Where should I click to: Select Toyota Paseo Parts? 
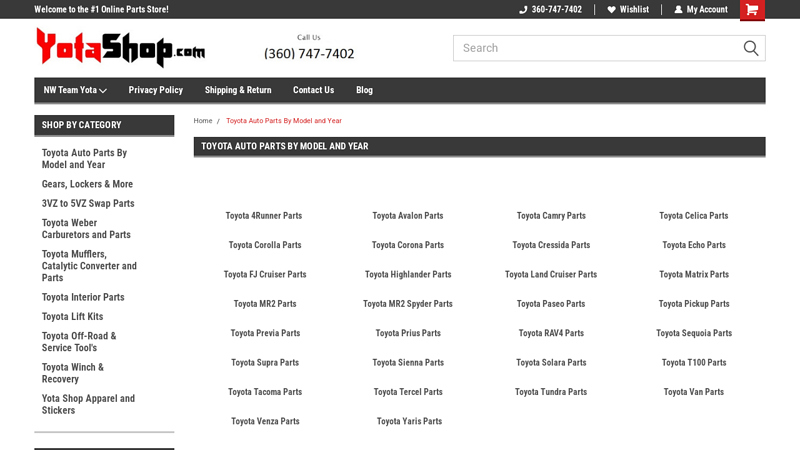point(551,304)
